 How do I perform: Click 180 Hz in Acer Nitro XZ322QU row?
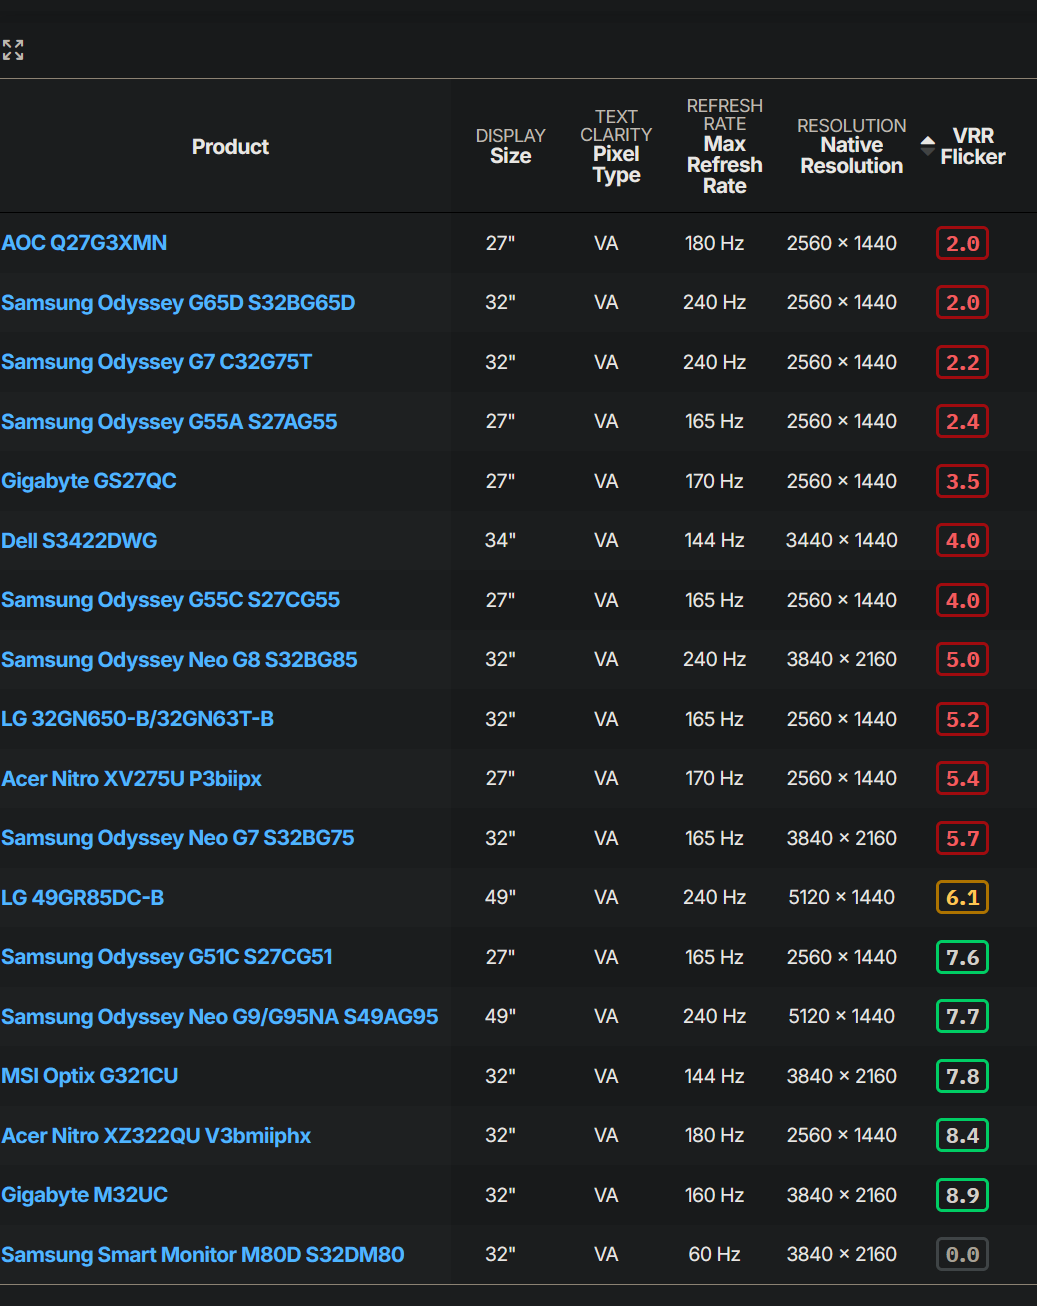[x=714, y=1136]
